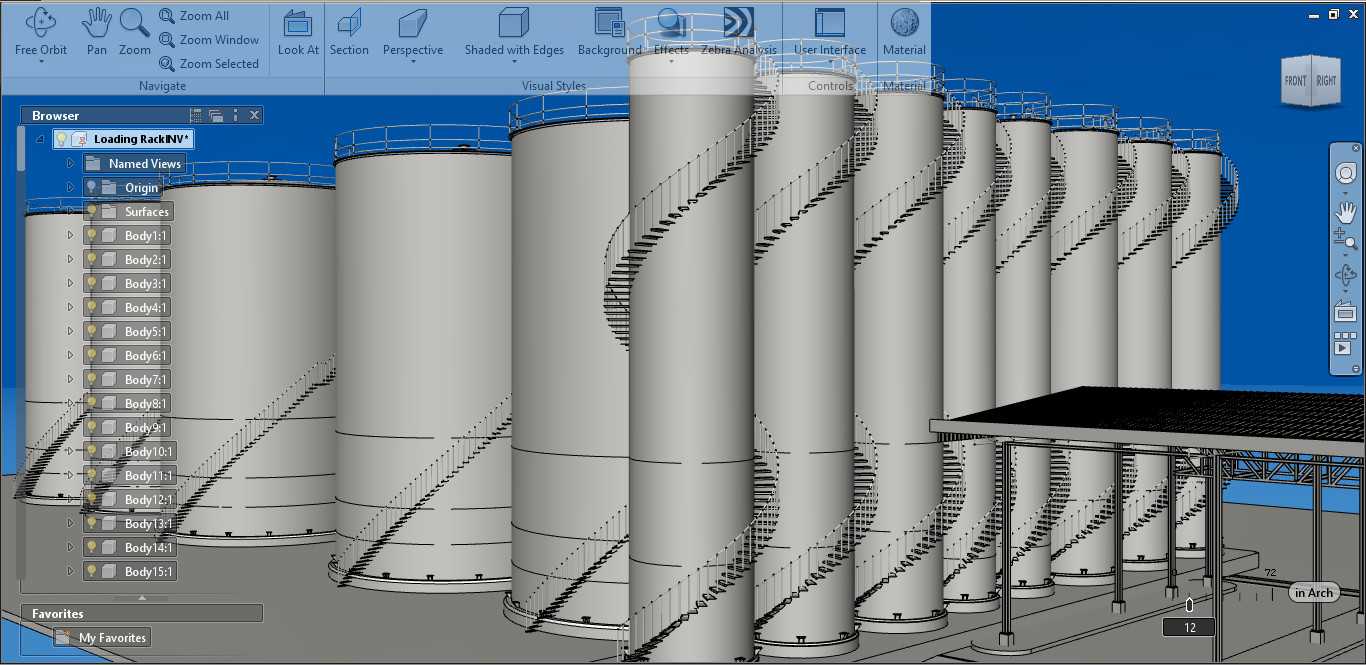Click the Effects icon
Image resolution: width=1366 pixels, height=665 pixels.
pyautogui.click(x=671, y=23)
